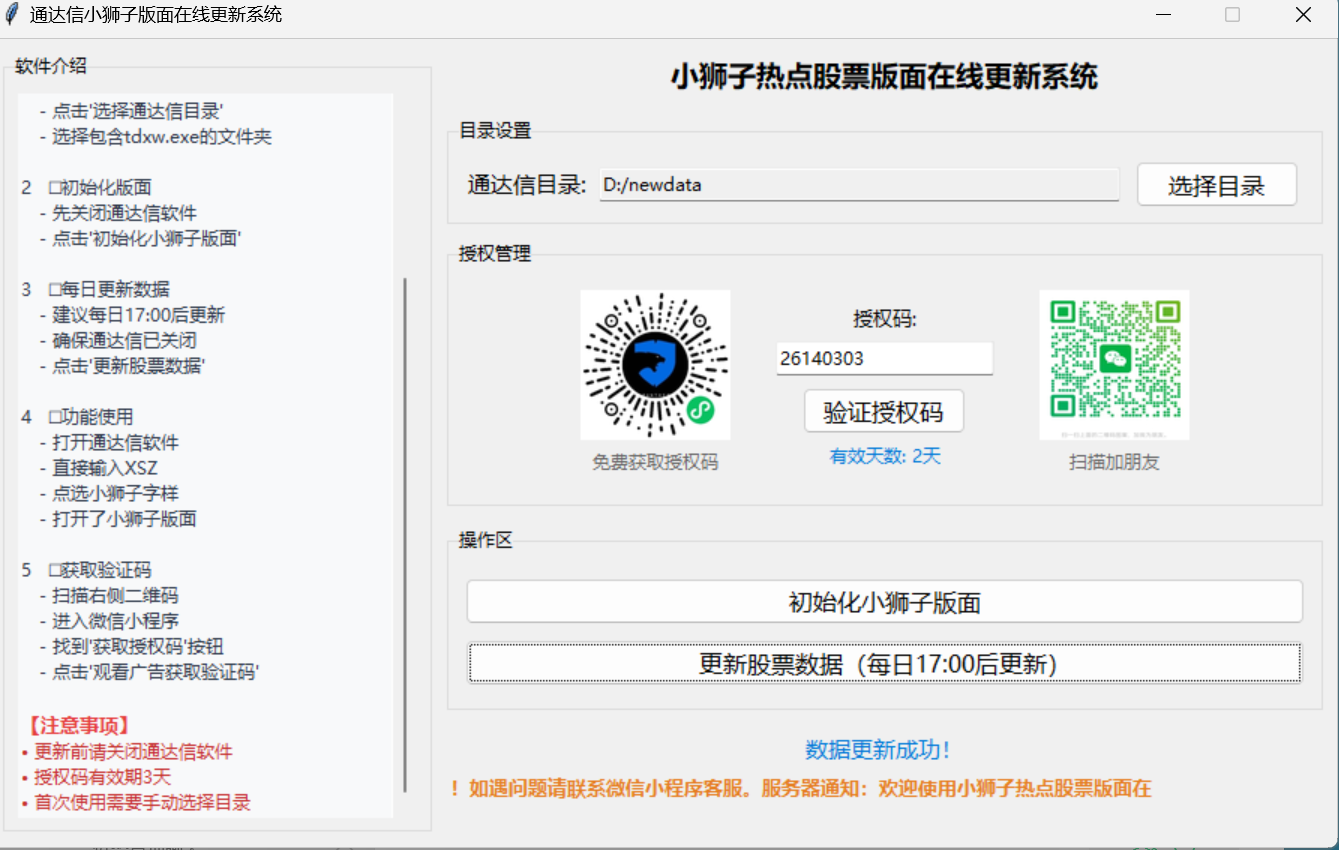Click the line 直接输入XSZ
The width and height of the screenshot is (1339, 850).
98,468
